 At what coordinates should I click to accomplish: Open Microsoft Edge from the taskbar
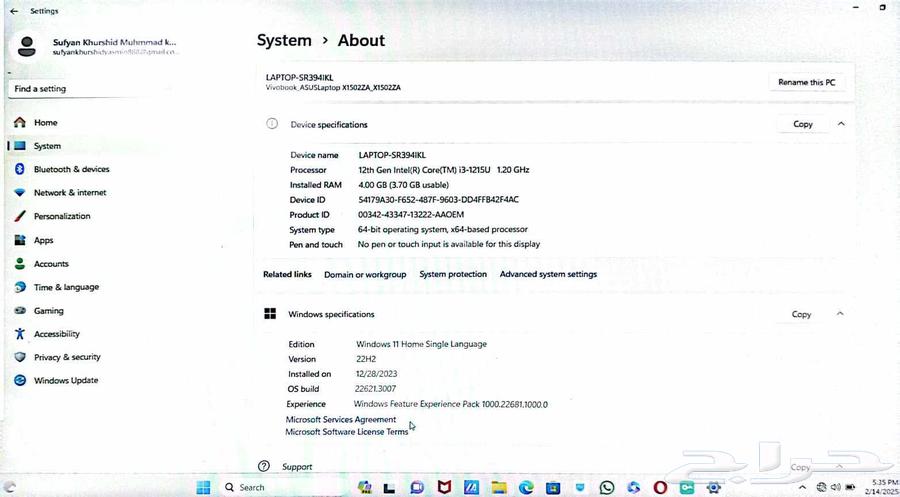[x=526, y=487]
